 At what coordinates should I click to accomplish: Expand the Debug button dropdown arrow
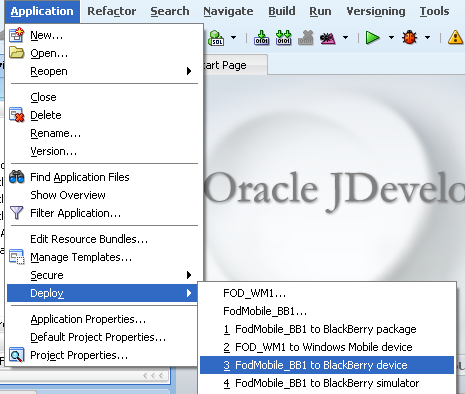click(427, 38)
